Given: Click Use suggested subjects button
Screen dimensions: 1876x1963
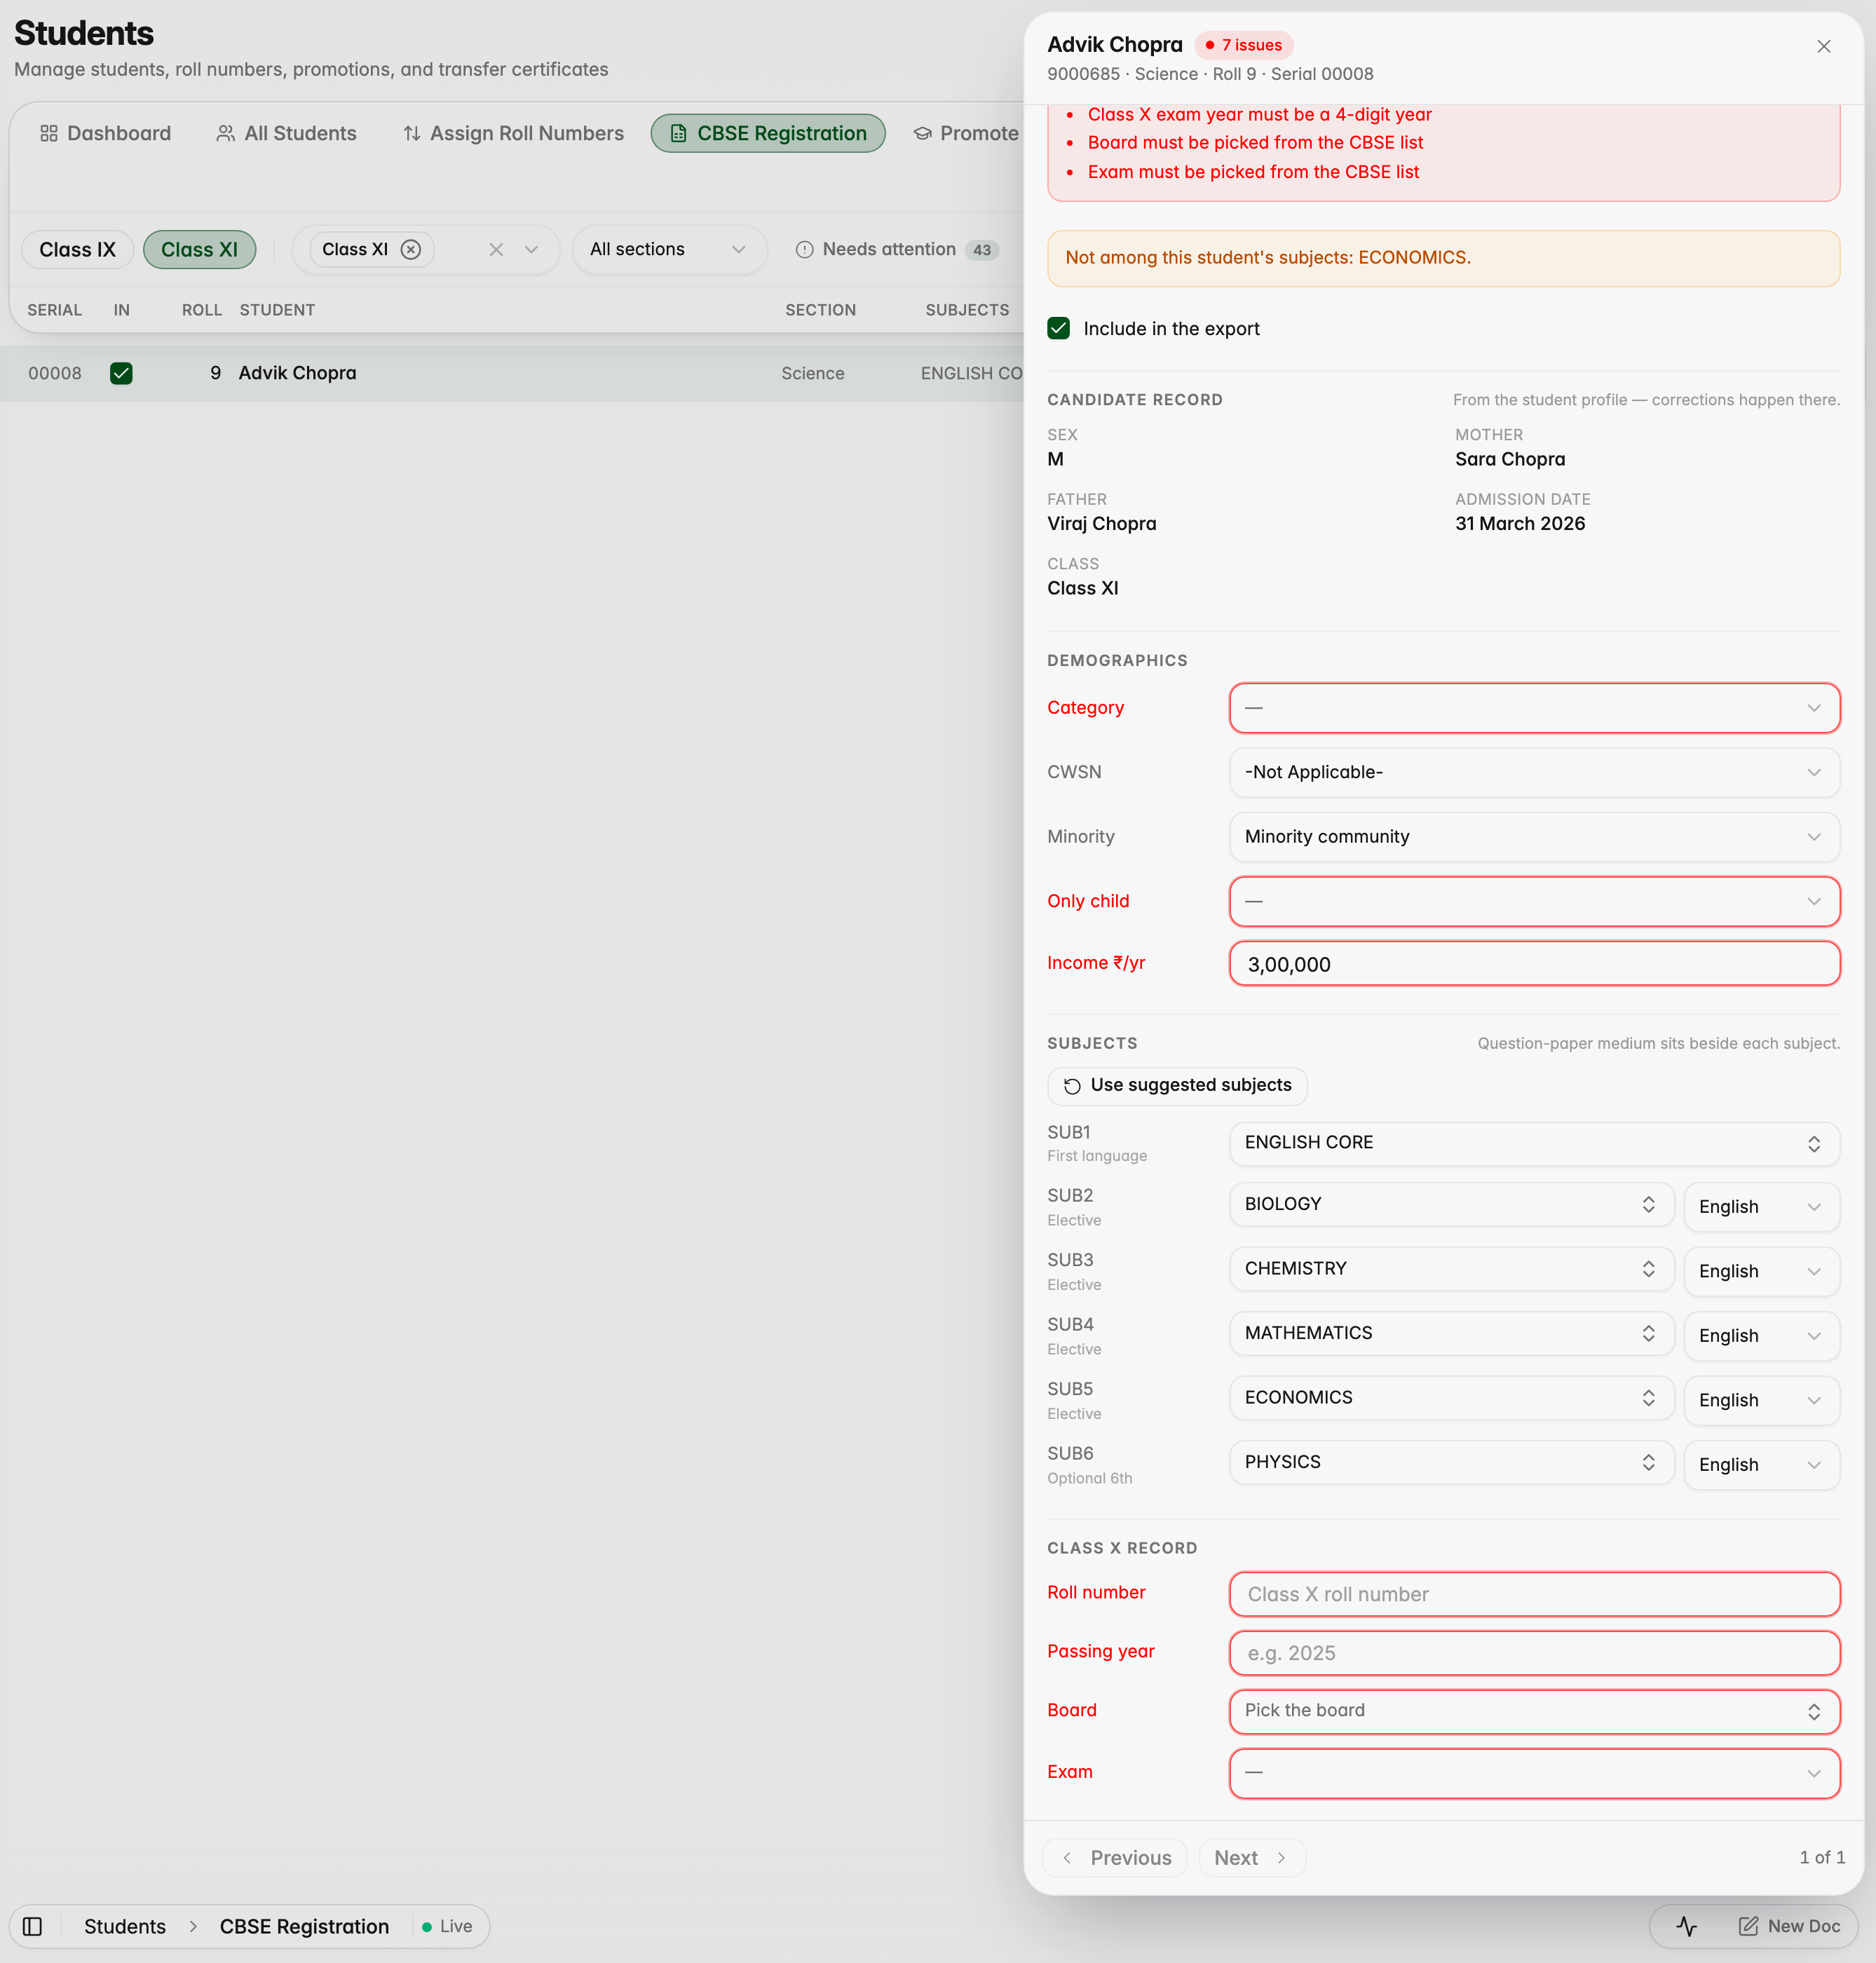Looking at the screenshot, I should (1177, 1086).
